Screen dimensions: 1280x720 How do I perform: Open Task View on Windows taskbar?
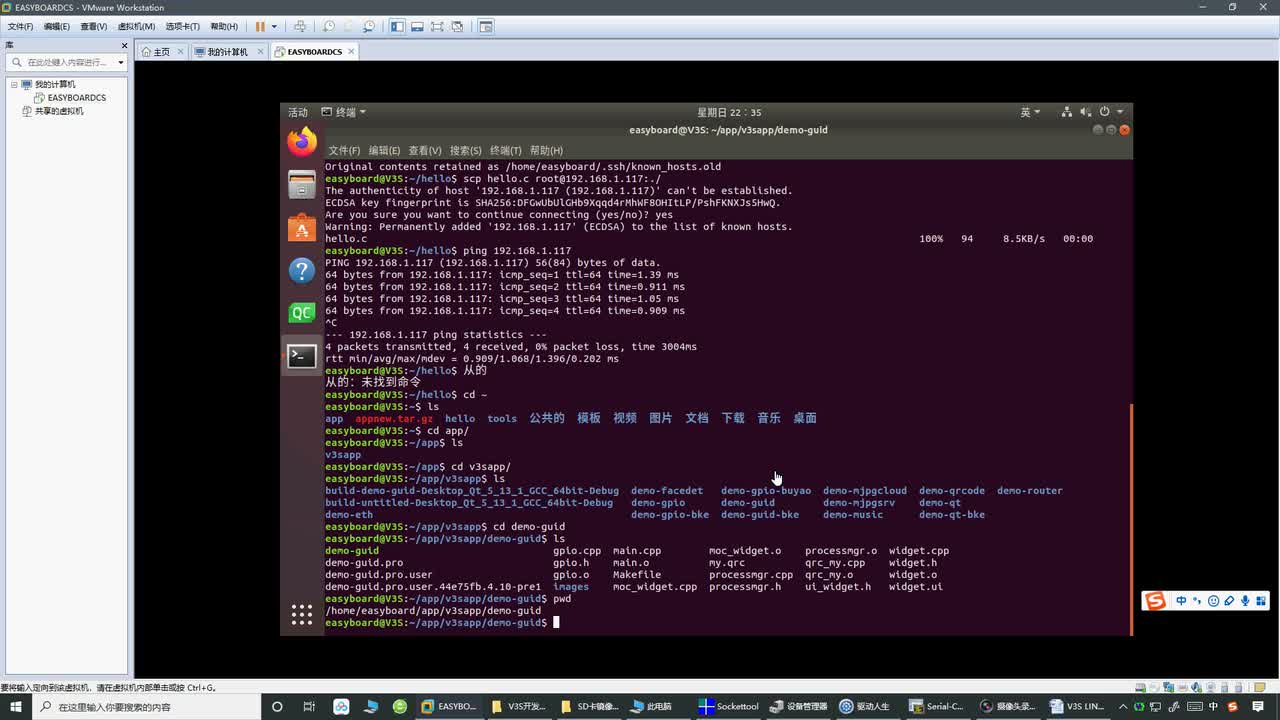point(309,706)
